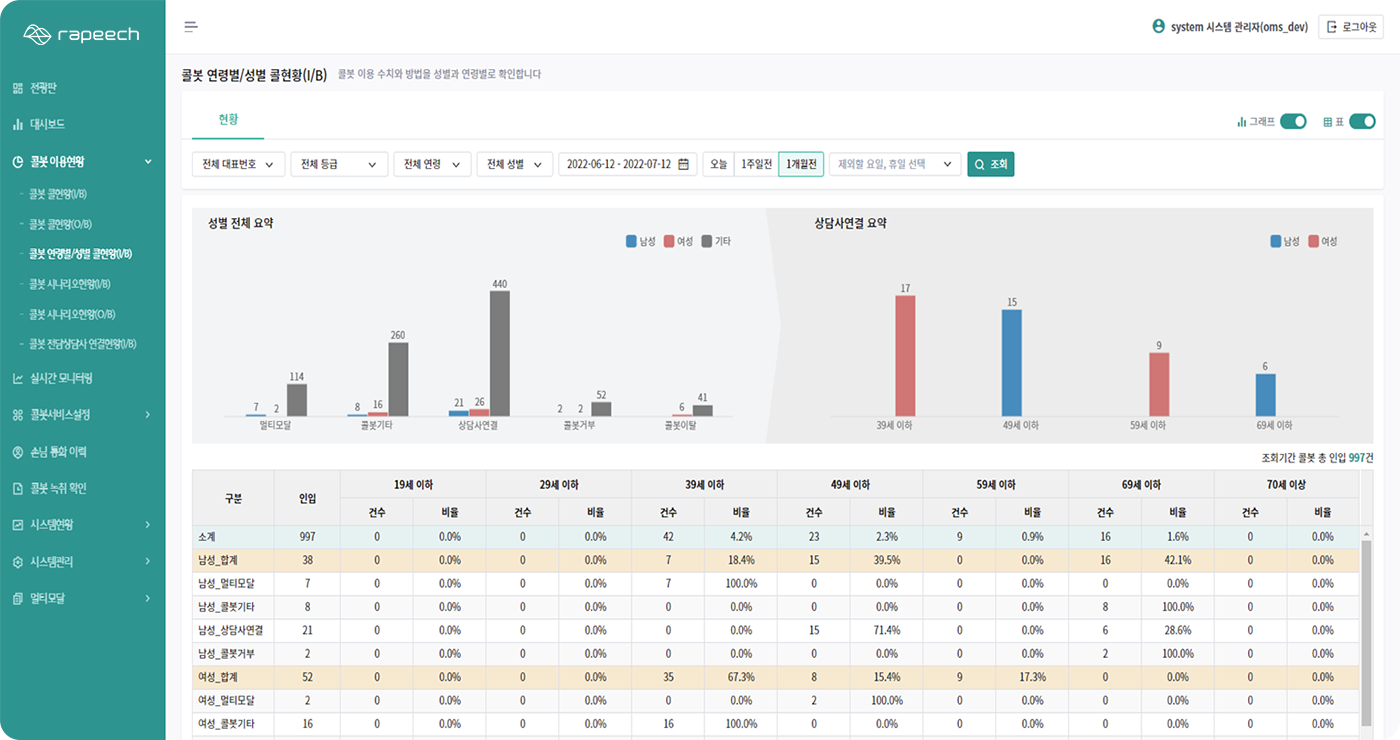
Task: Click the 39세 이하 column header in the table
Action: pos(704,484)
